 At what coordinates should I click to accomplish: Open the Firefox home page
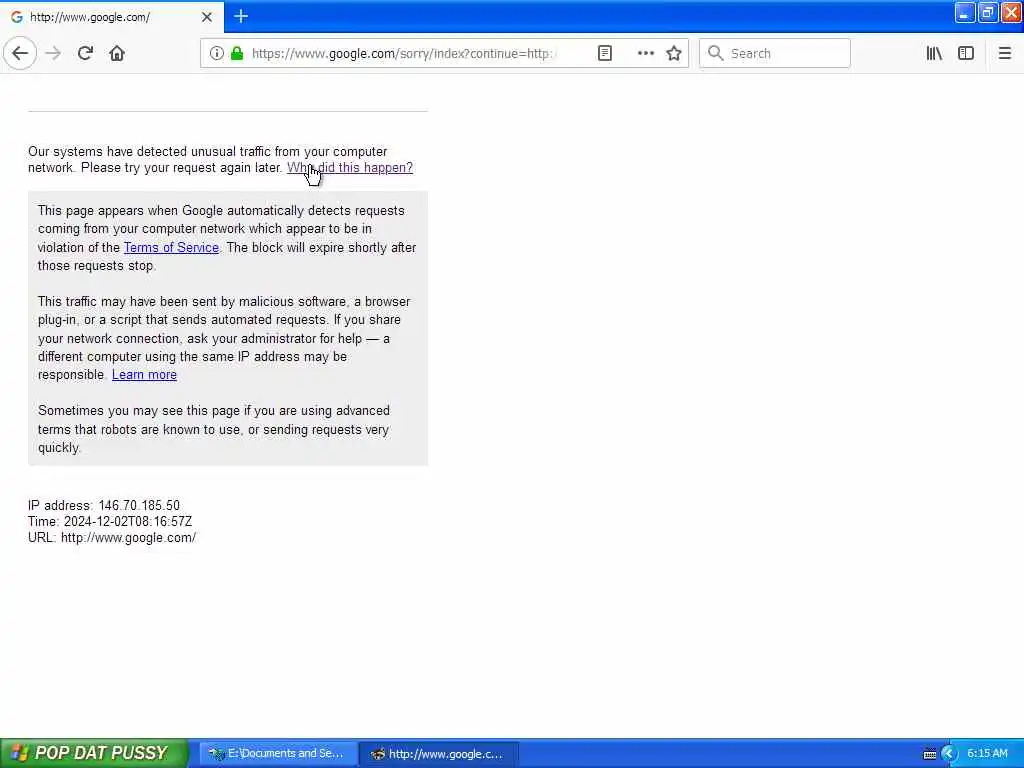117,54
